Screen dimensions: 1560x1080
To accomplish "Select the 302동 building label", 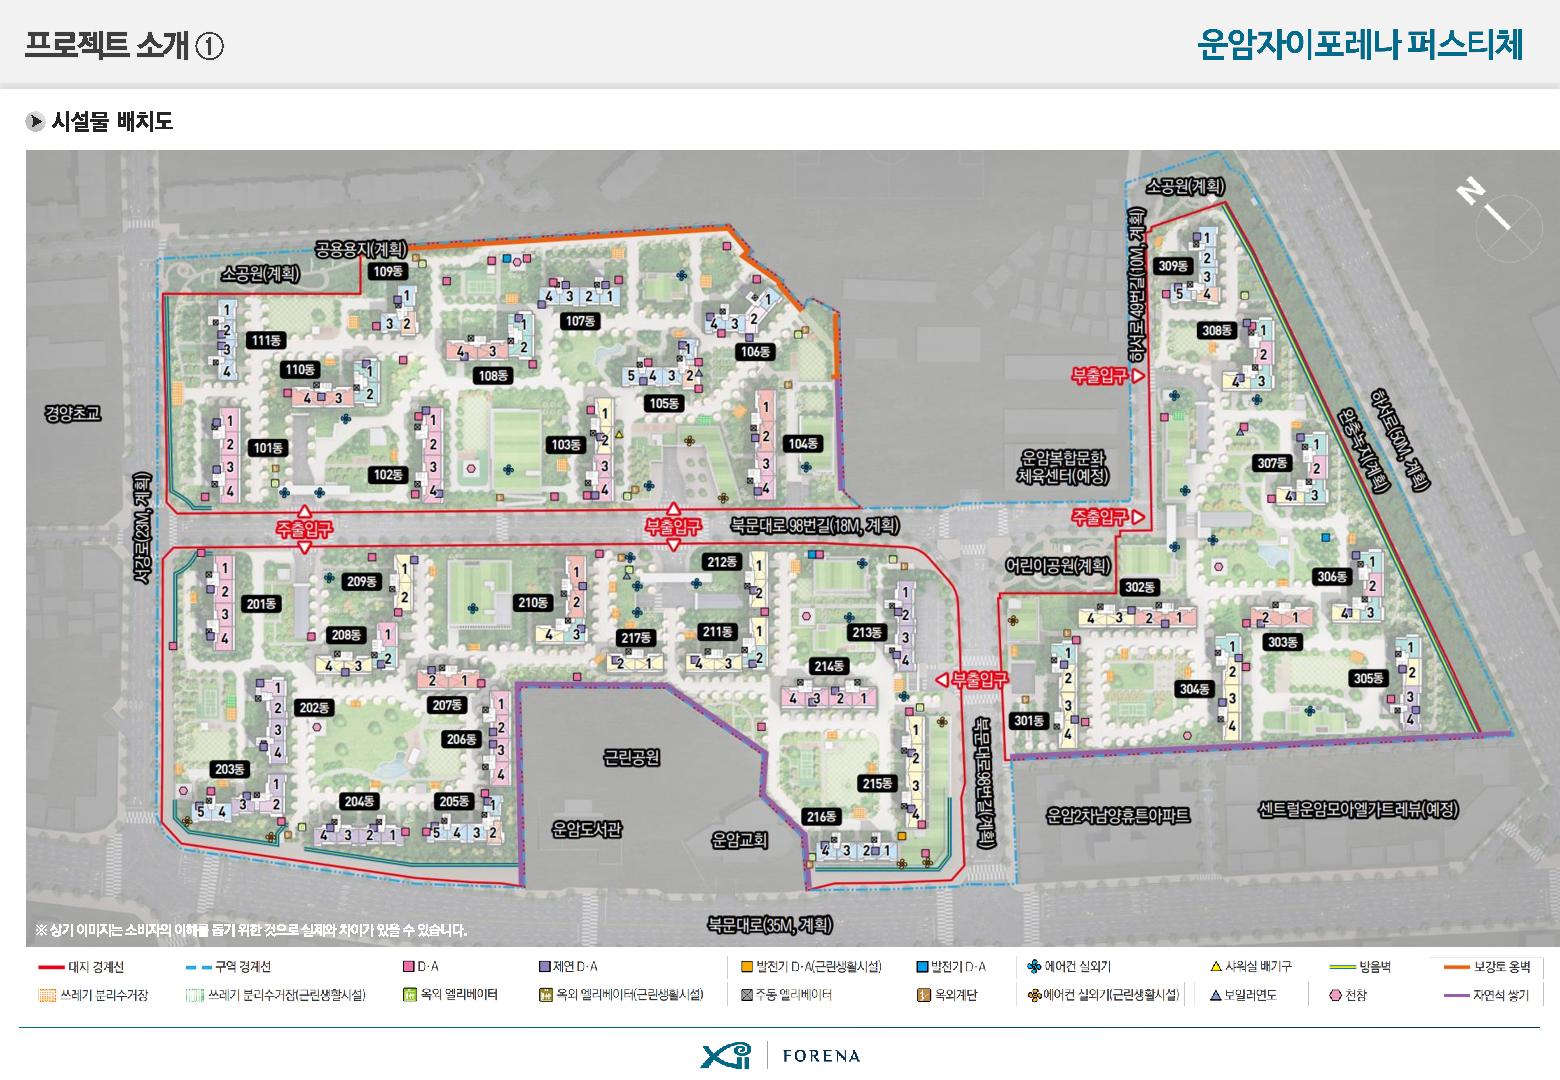I will tap(1139, 587).
